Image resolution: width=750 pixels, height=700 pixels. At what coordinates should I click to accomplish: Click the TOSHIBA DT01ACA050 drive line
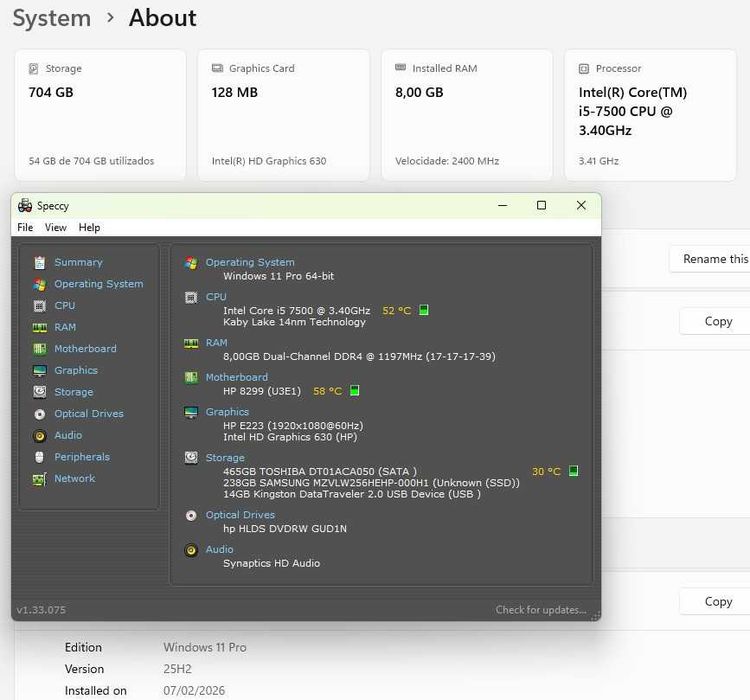pos(320,471)
